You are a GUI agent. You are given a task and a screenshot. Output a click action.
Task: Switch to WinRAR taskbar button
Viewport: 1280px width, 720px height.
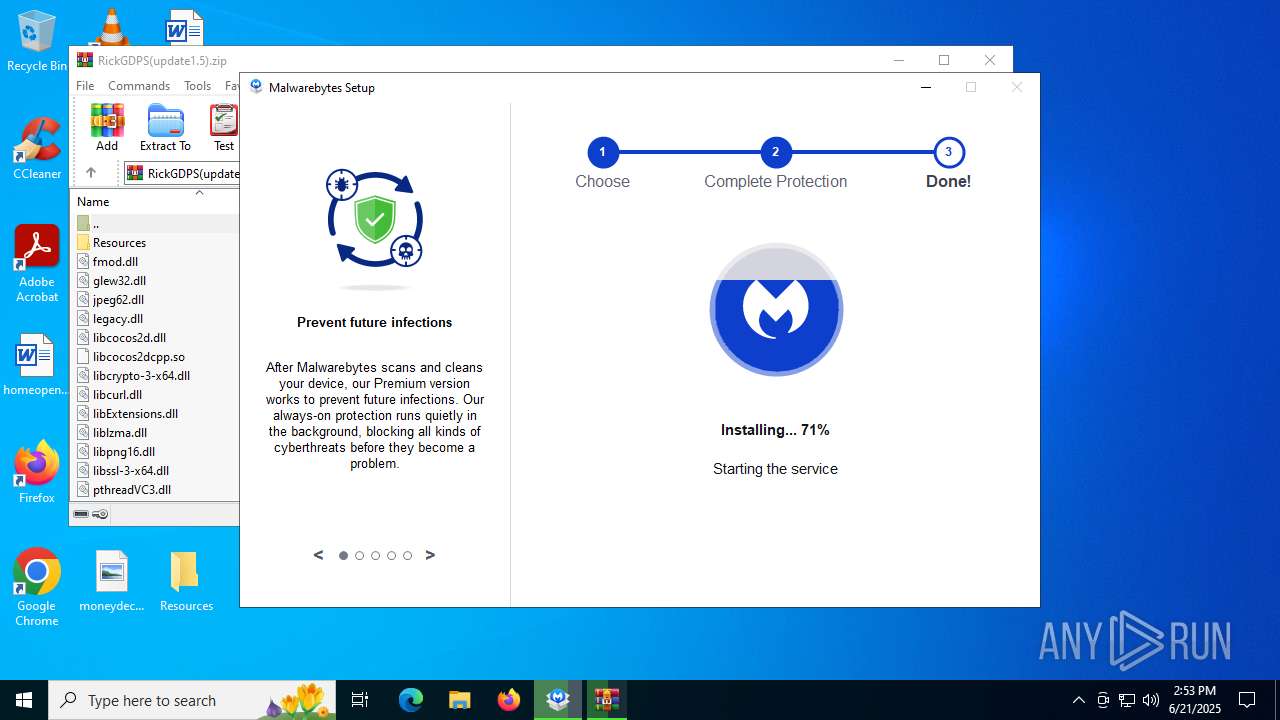coord(606,700)
